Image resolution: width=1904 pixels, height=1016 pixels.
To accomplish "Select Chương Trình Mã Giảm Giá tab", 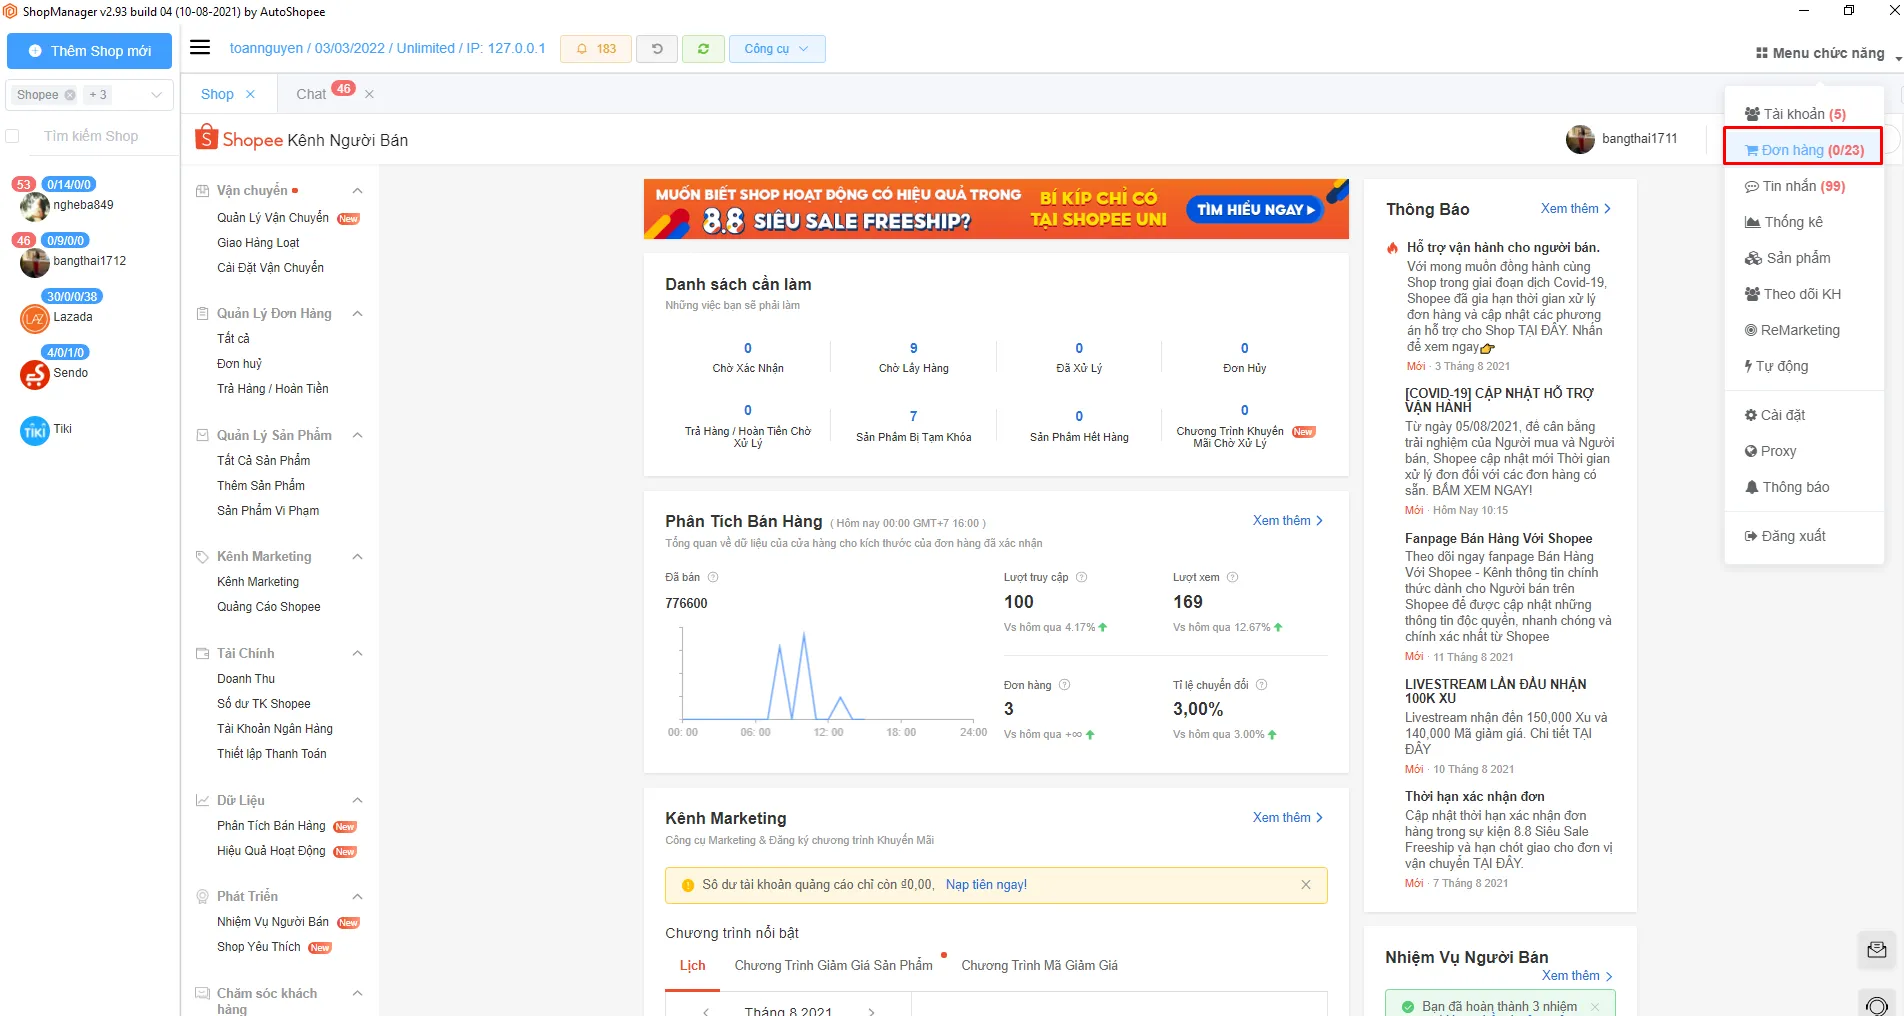I will click(x=1039, y=966).
